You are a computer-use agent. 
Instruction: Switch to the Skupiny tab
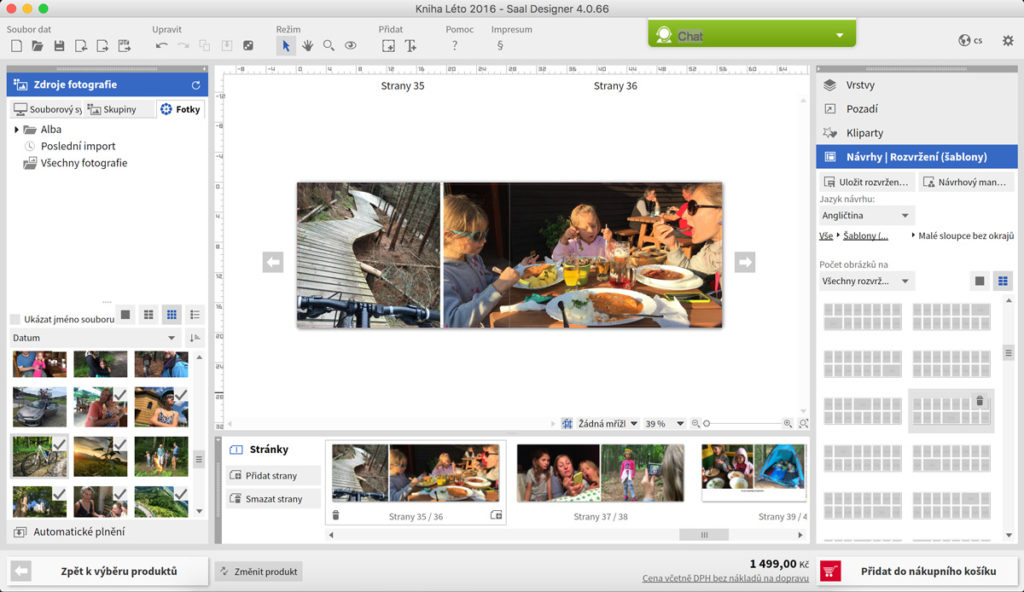tap(112, 109)
